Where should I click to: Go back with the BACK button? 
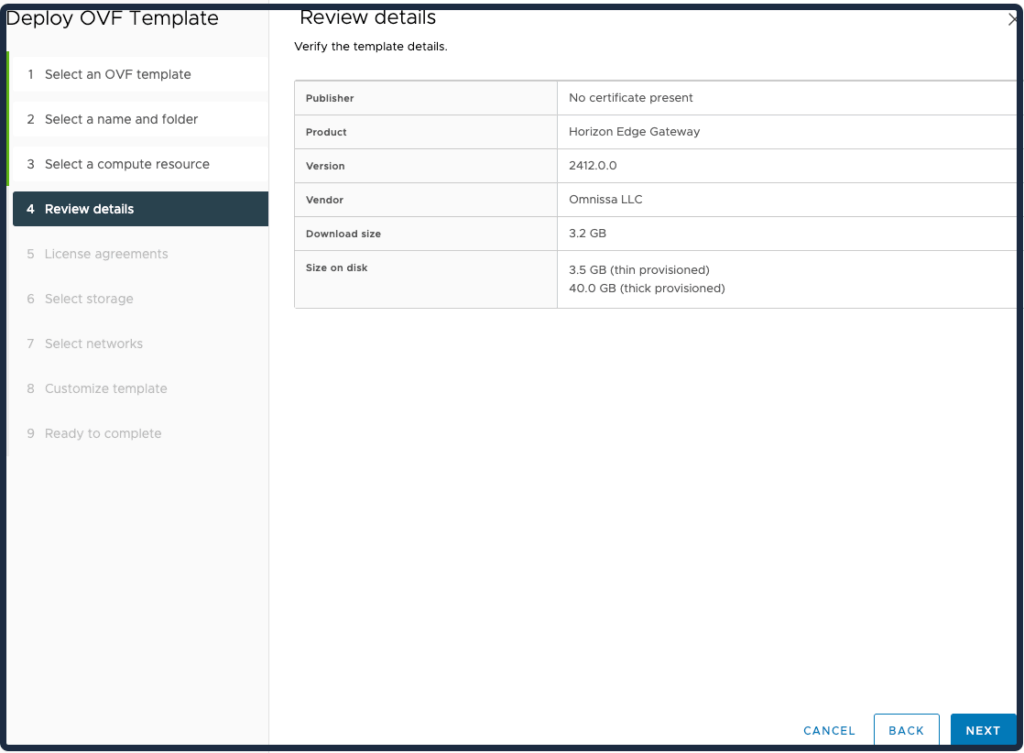[x=906, y=730]
